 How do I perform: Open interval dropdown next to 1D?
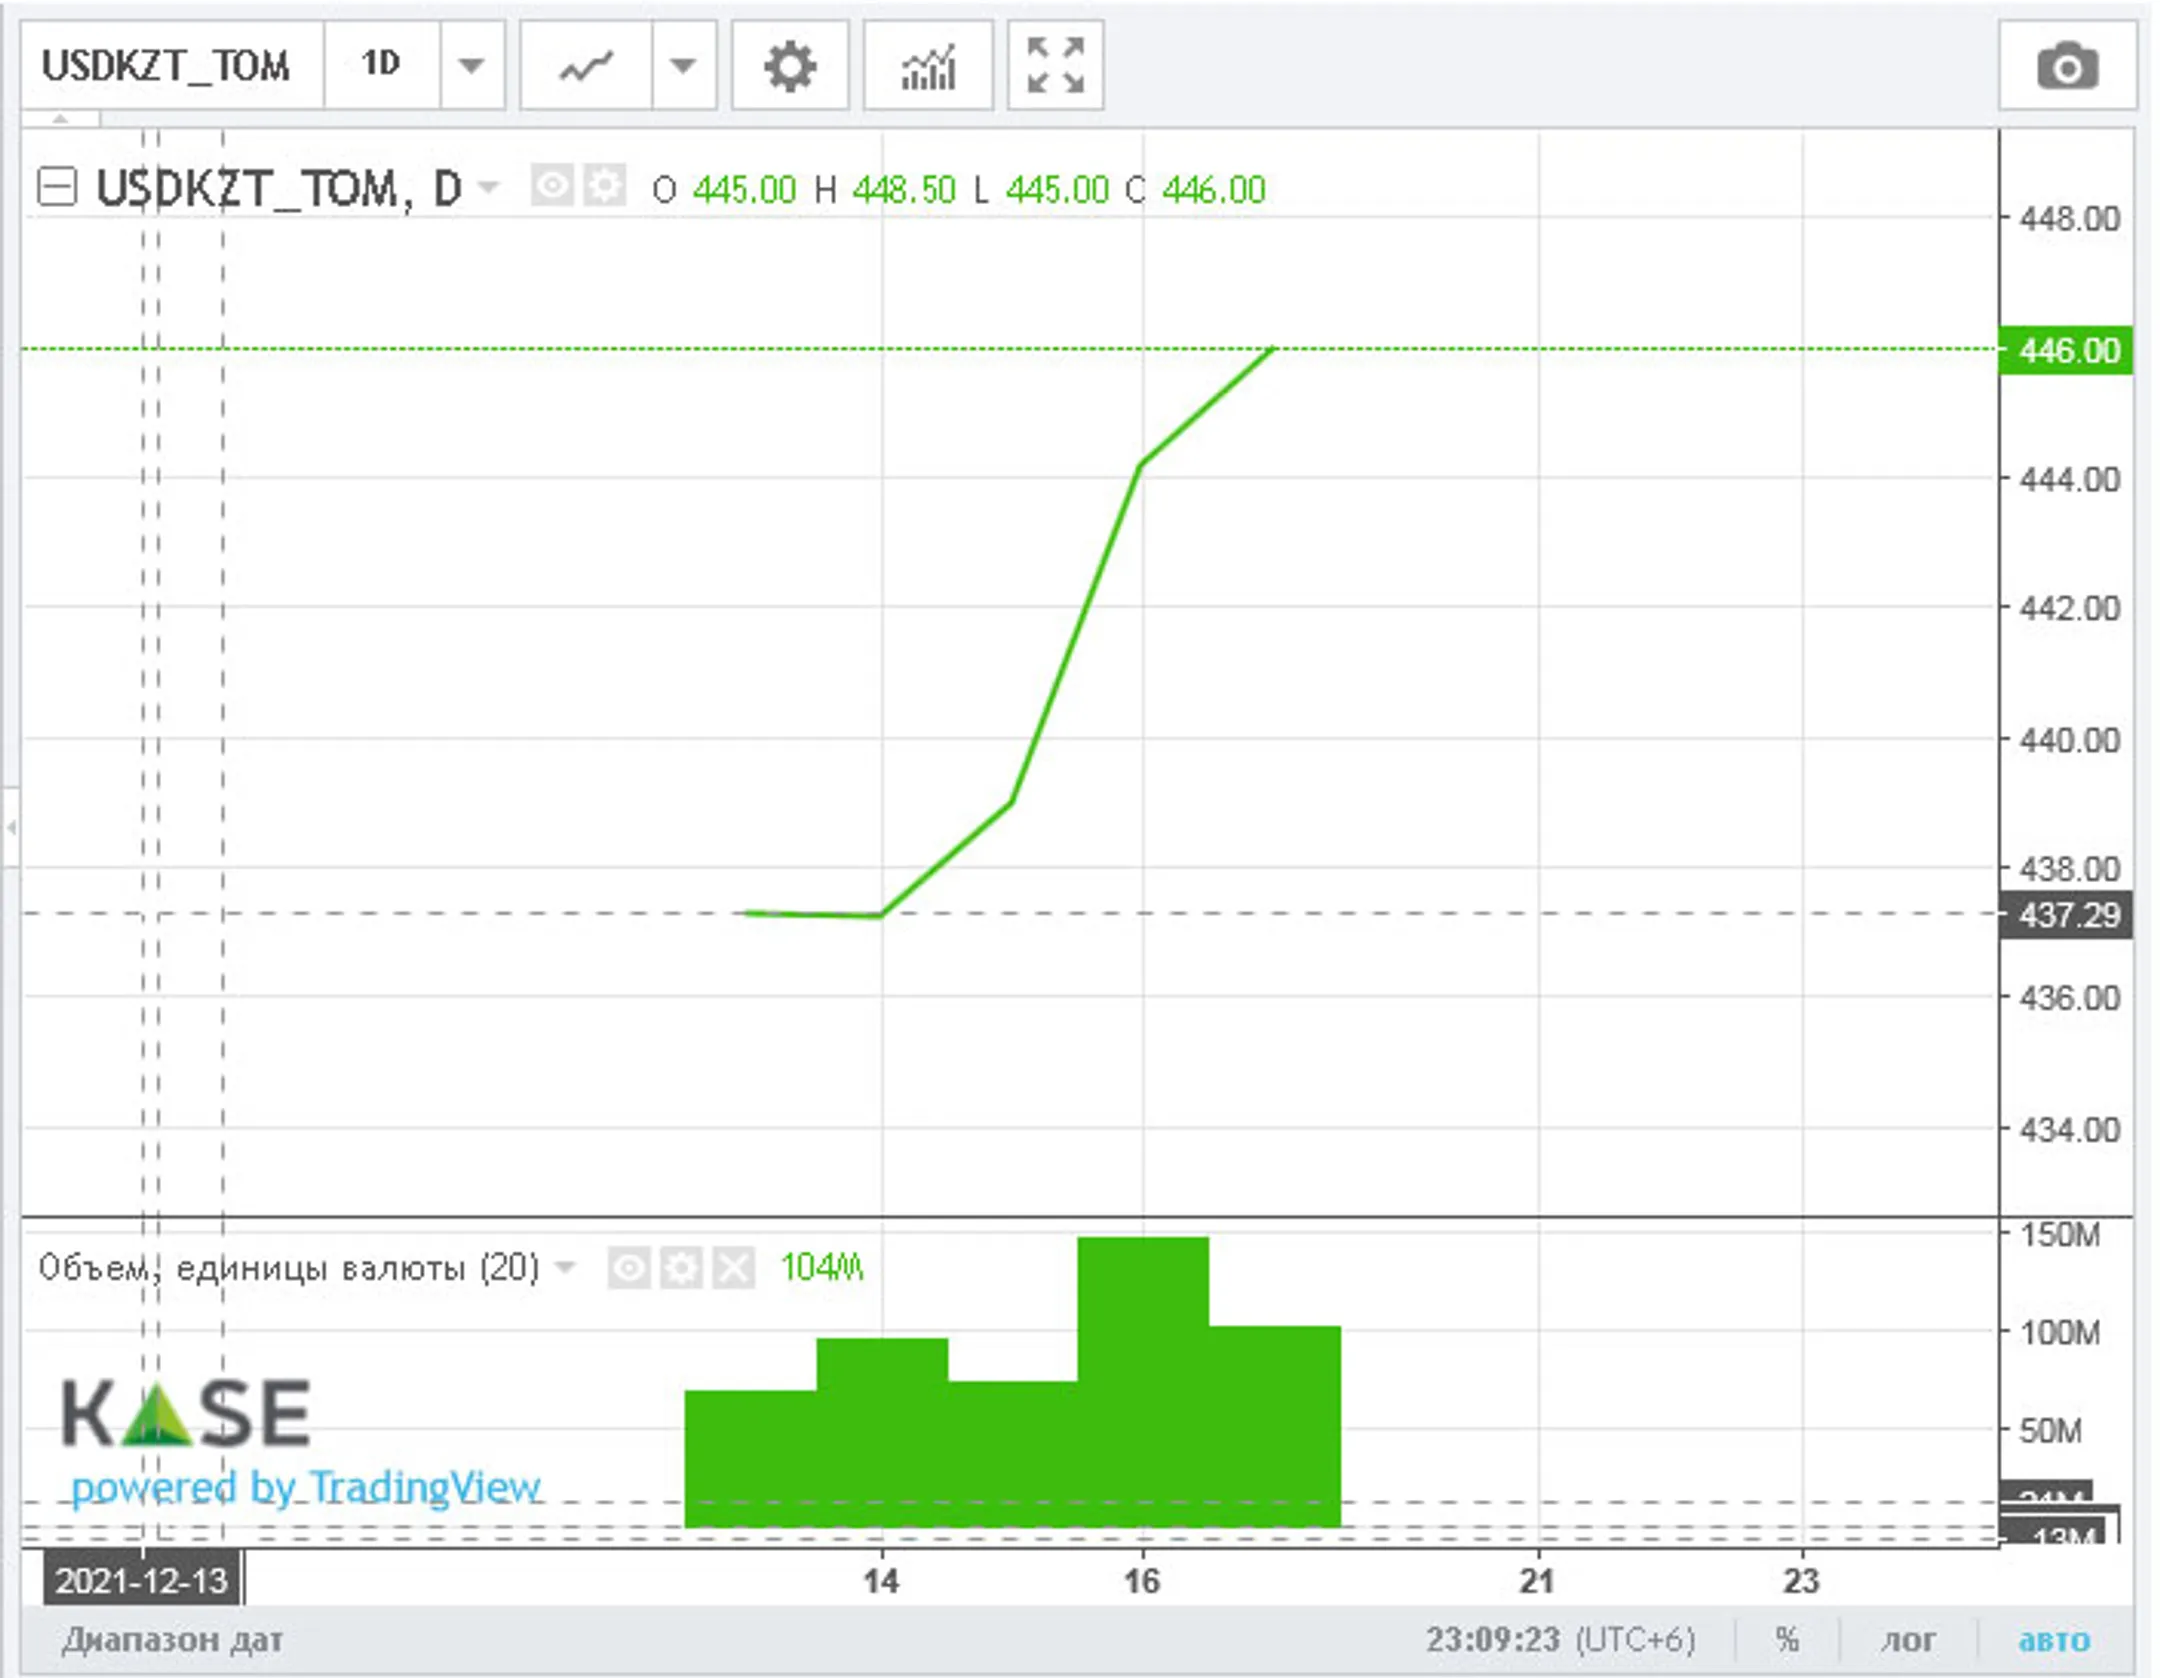point(471,66)
